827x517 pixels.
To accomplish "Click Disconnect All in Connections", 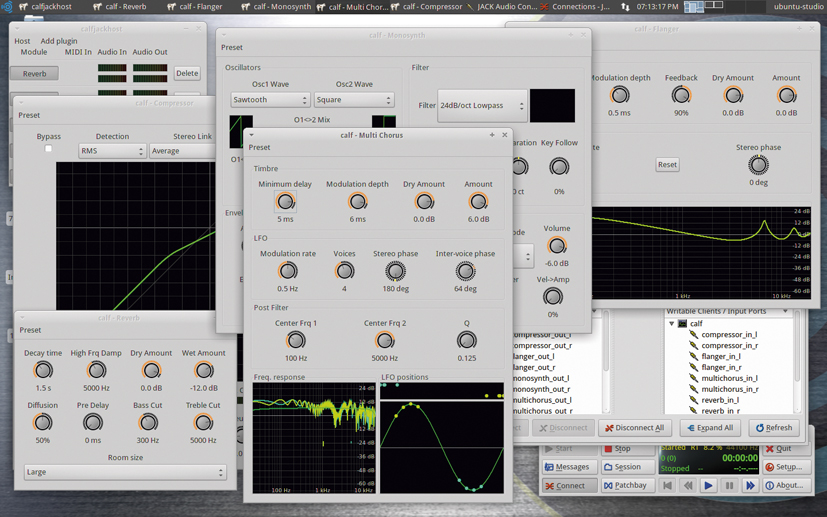I will point(634,428).
